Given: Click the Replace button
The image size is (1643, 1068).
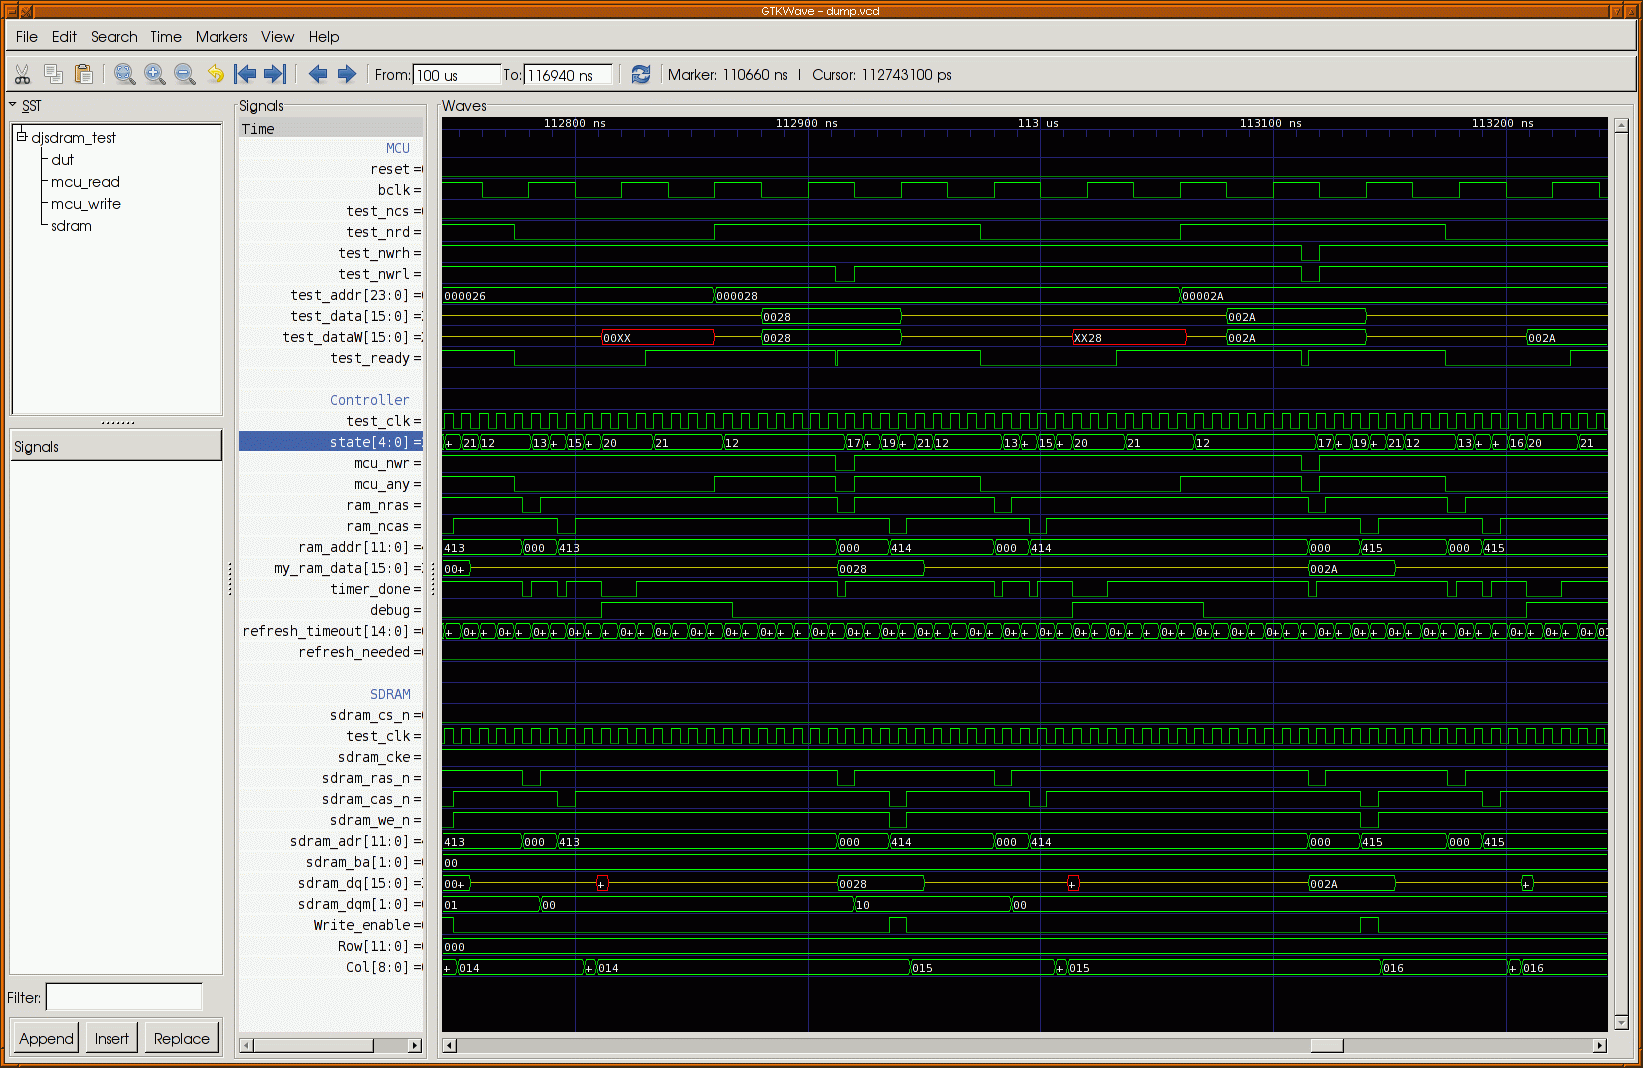Looking at the screenshot, I should click(x=181, y=1038).
